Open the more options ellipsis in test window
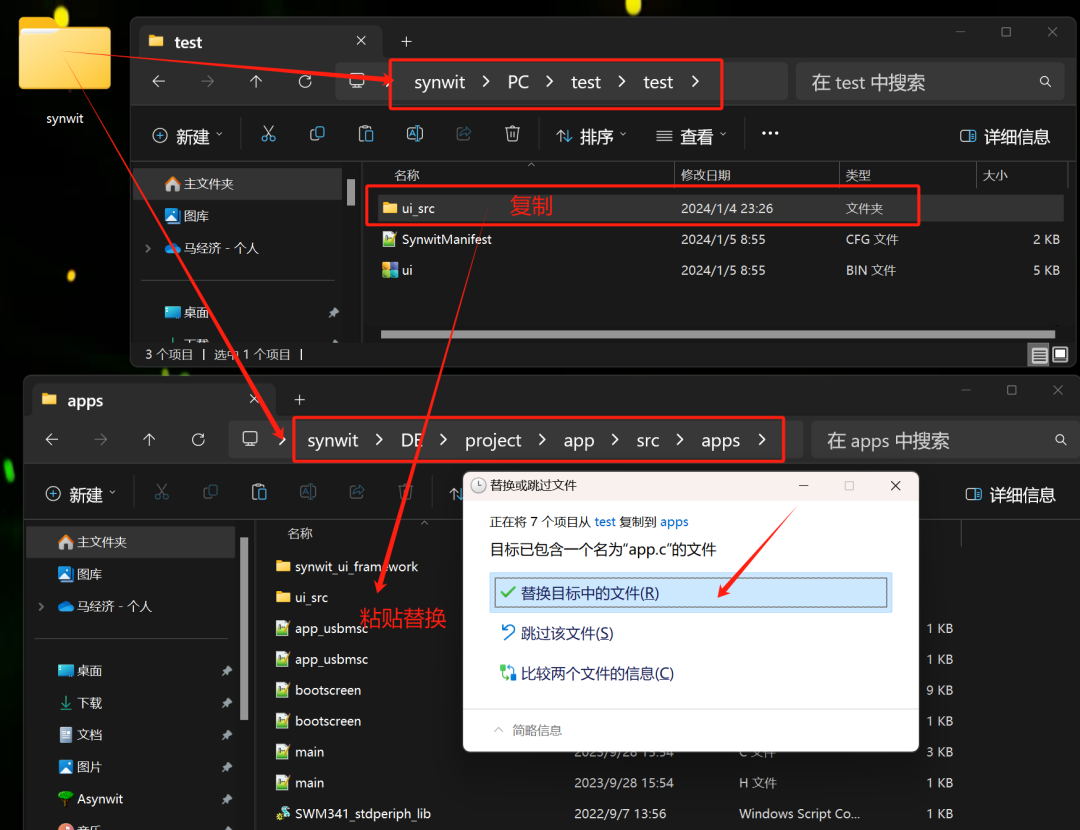 click(x=770, y=134)
